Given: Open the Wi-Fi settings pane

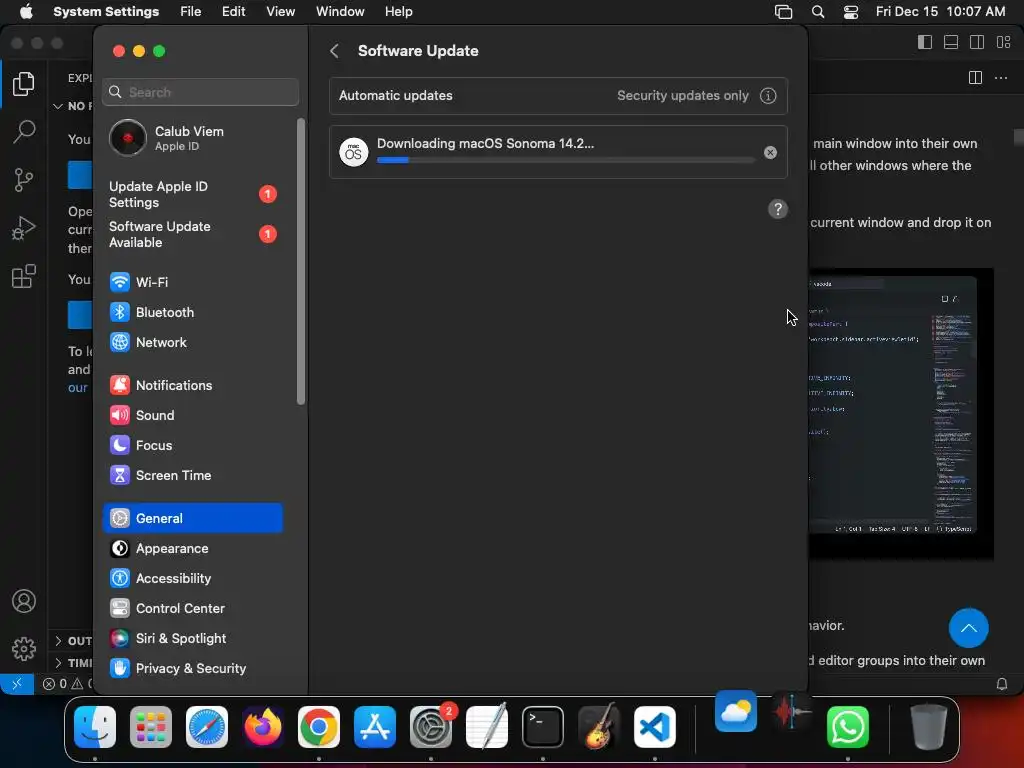Looking at the screenshot, I should [x=193, y=282].
